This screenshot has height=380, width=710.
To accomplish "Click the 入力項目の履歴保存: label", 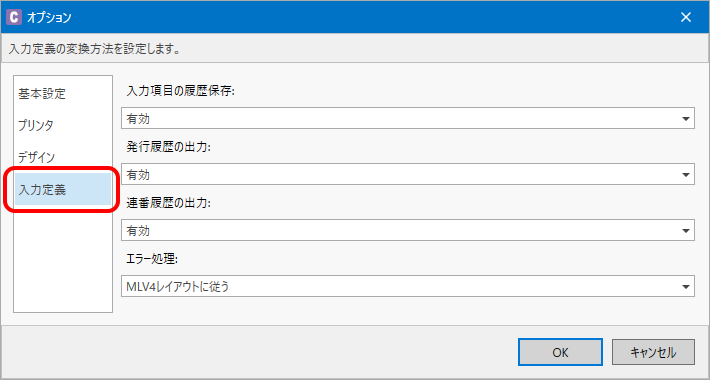I will tap(180, 91).
